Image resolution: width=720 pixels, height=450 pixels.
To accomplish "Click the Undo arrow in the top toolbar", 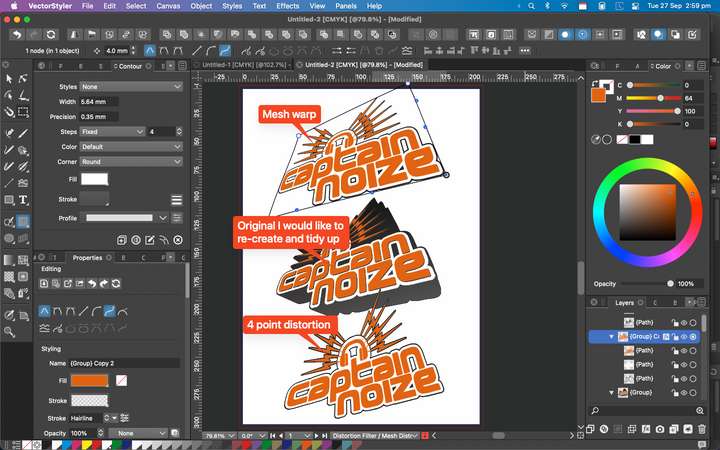I will click(17, 34).
